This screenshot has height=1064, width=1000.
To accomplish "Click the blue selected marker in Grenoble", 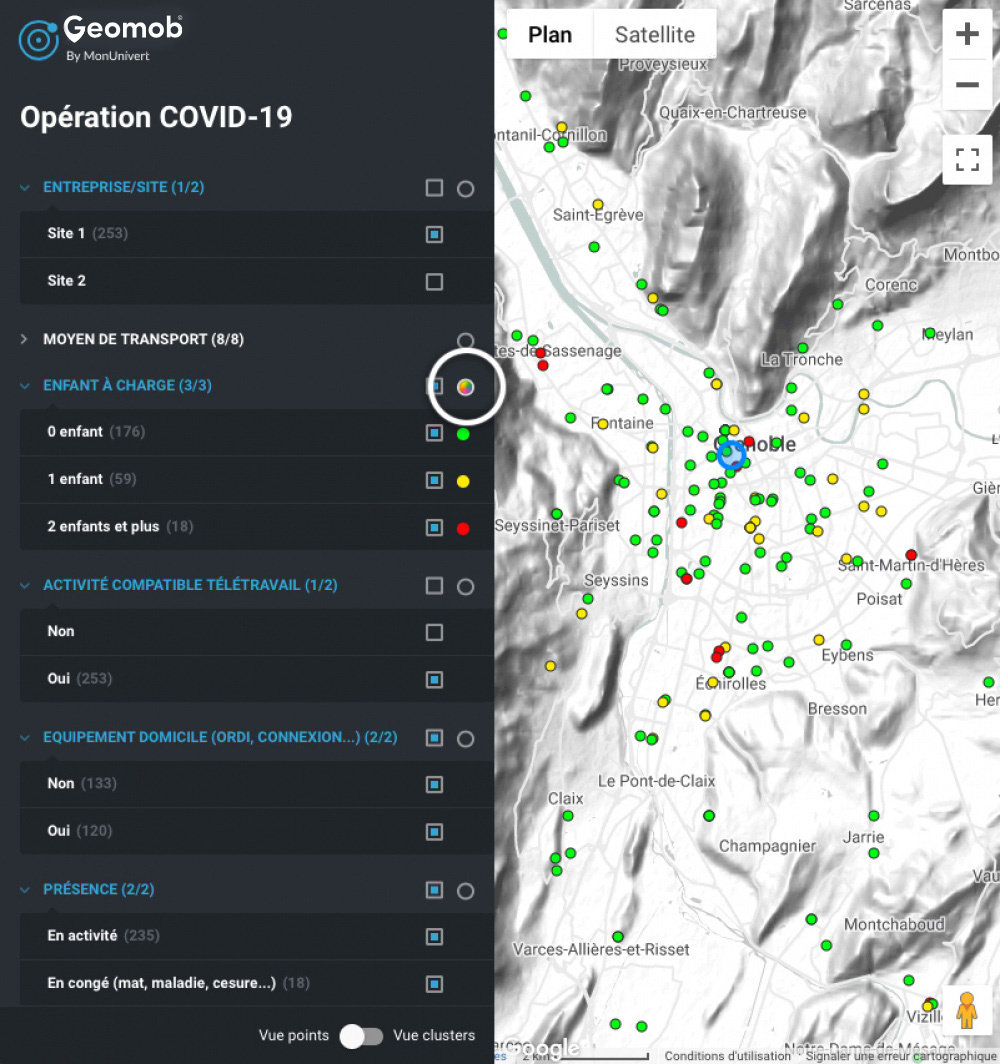I will 731,453.
